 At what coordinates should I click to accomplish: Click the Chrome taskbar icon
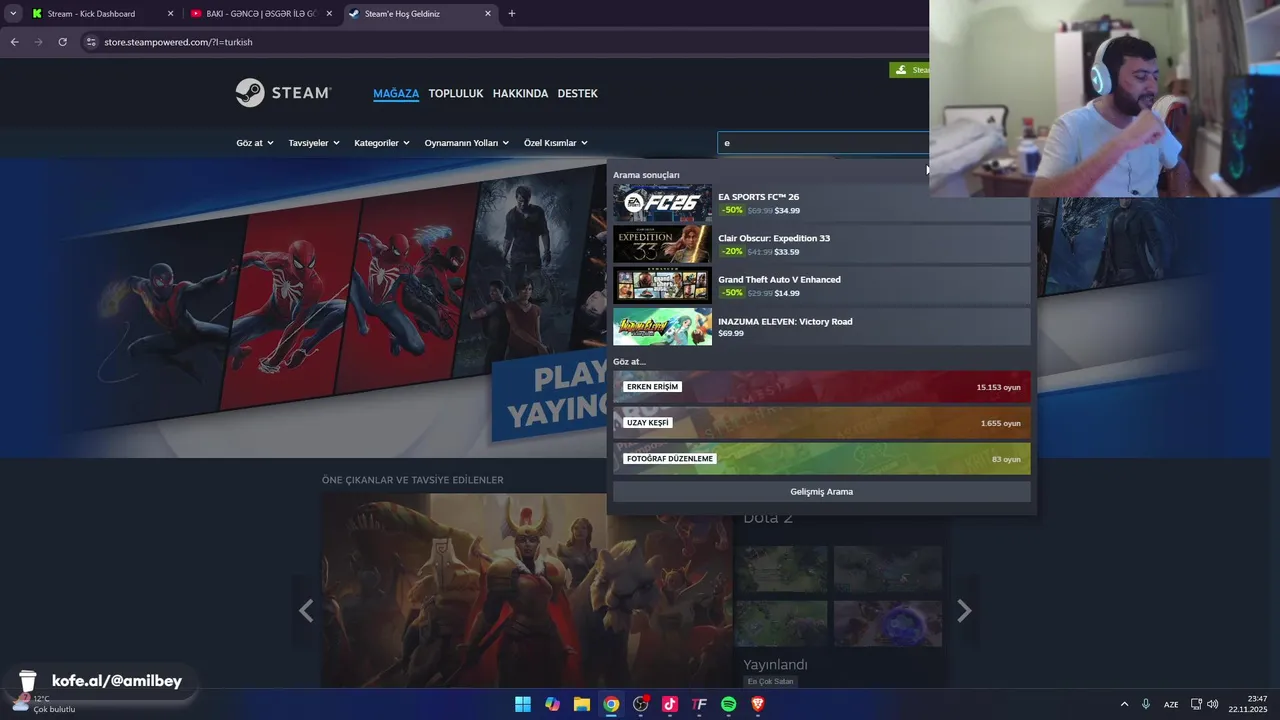[x=611, y=704]
